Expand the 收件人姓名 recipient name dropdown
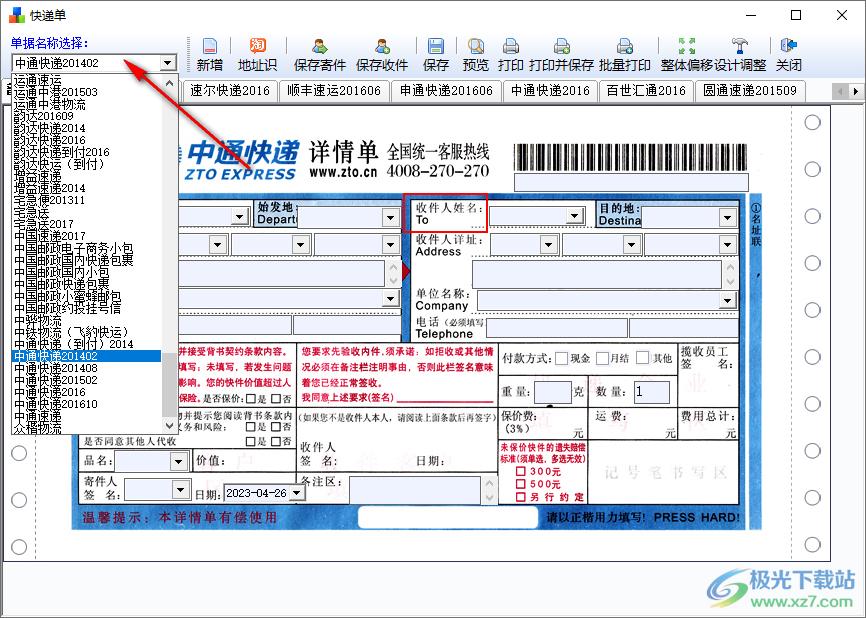The height and width of the screenshot is (618, 866). tap(574, 216)
